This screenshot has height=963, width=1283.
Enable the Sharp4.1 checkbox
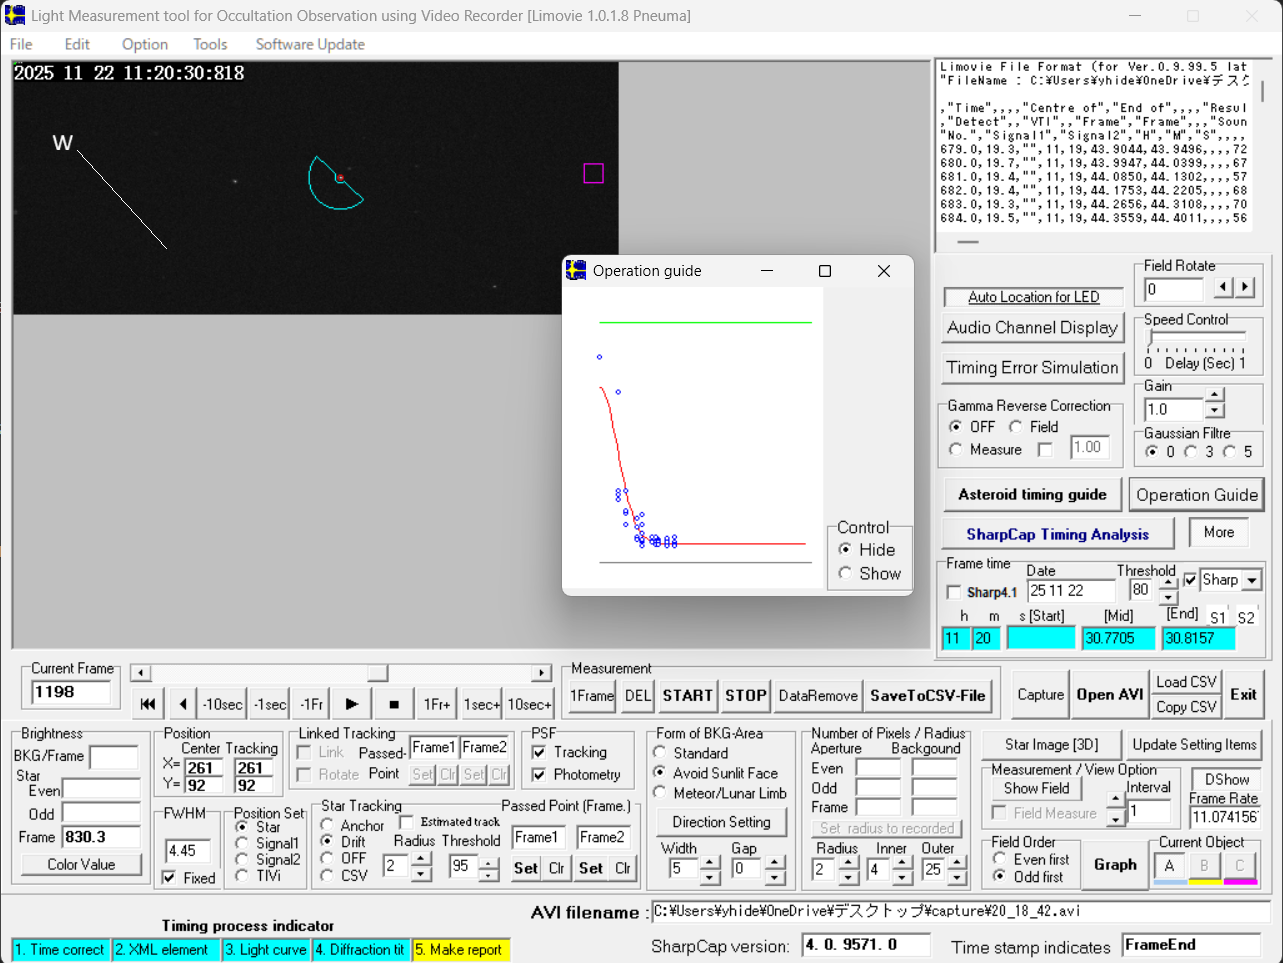(954, 592)
